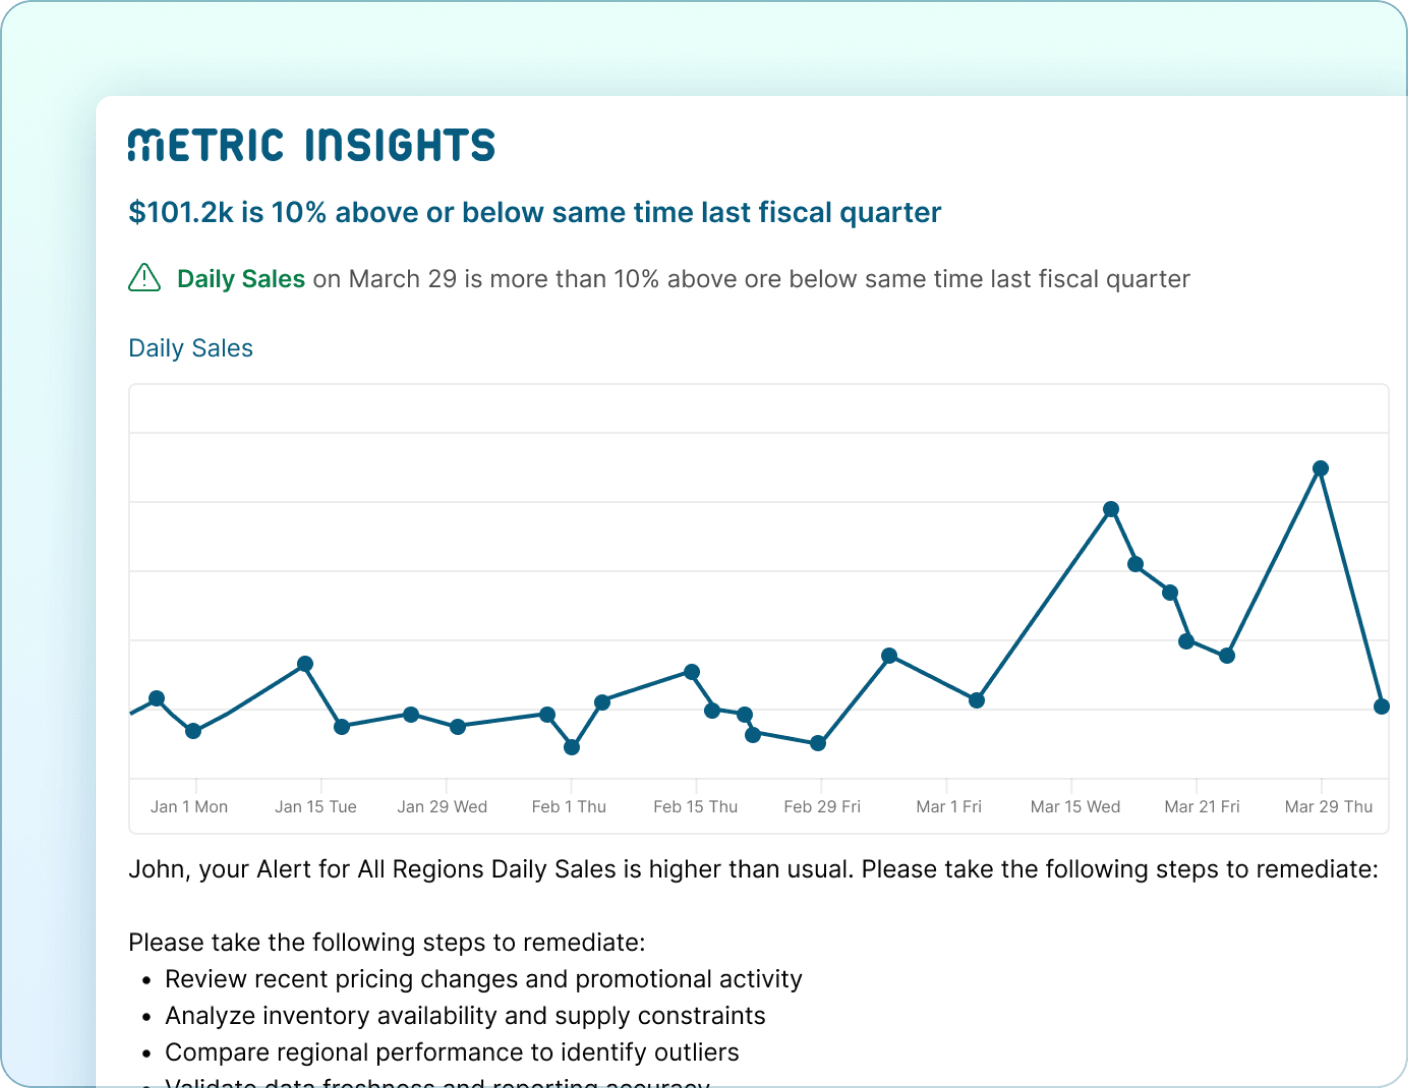
Task: Click the $101.2k alert headline
Action: pos(534,212)
